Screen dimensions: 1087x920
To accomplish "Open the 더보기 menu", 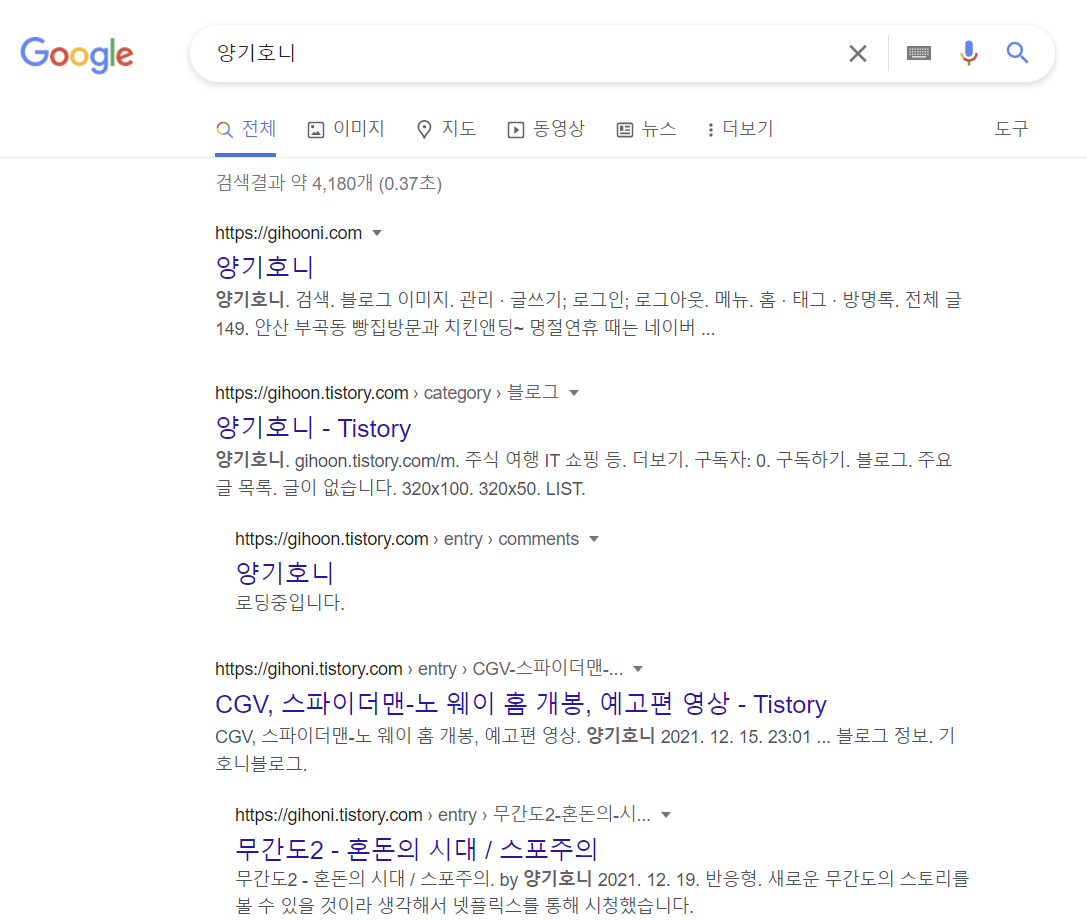I will coord(740,129).
